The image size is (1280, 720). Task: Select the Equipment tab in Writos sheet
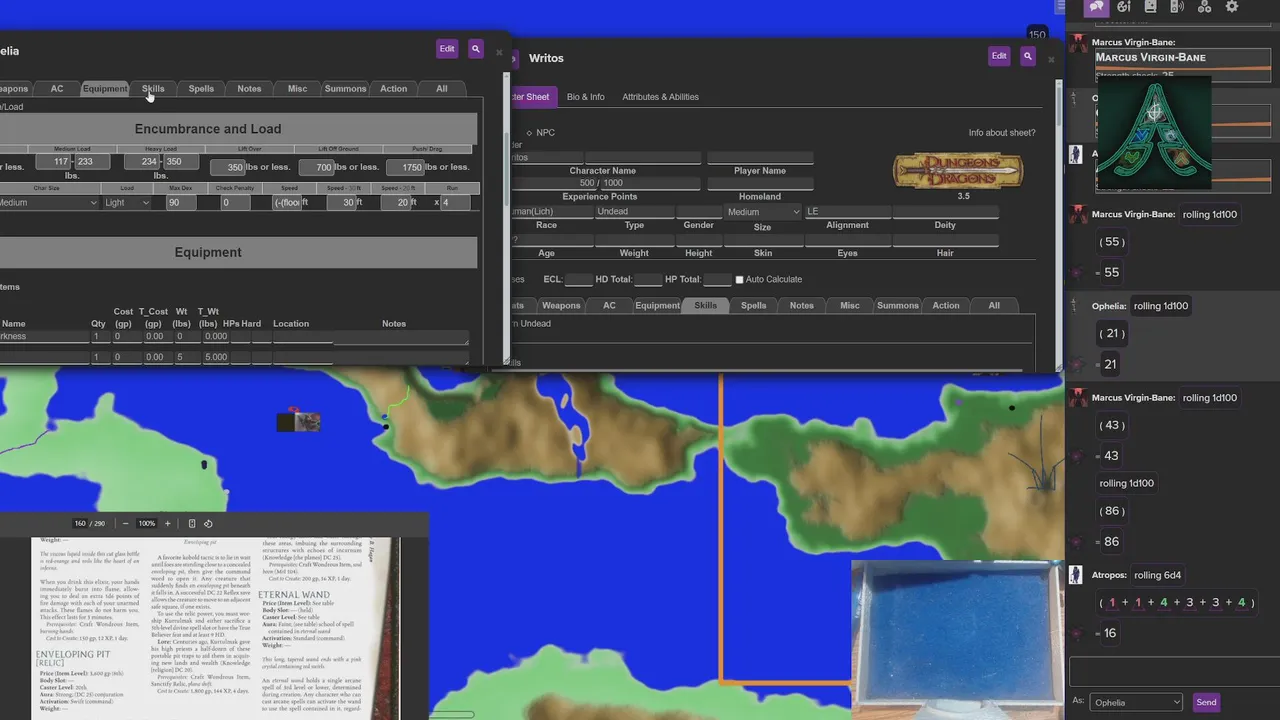(657, 306)
